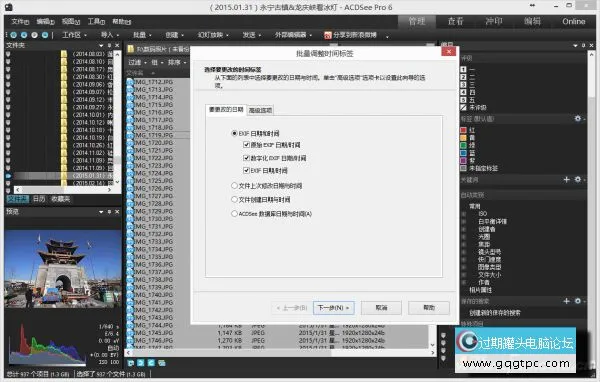The image size is (600, 382).
Task: Open the 外部编辑器 dropdown
Action: coord(293,35)
